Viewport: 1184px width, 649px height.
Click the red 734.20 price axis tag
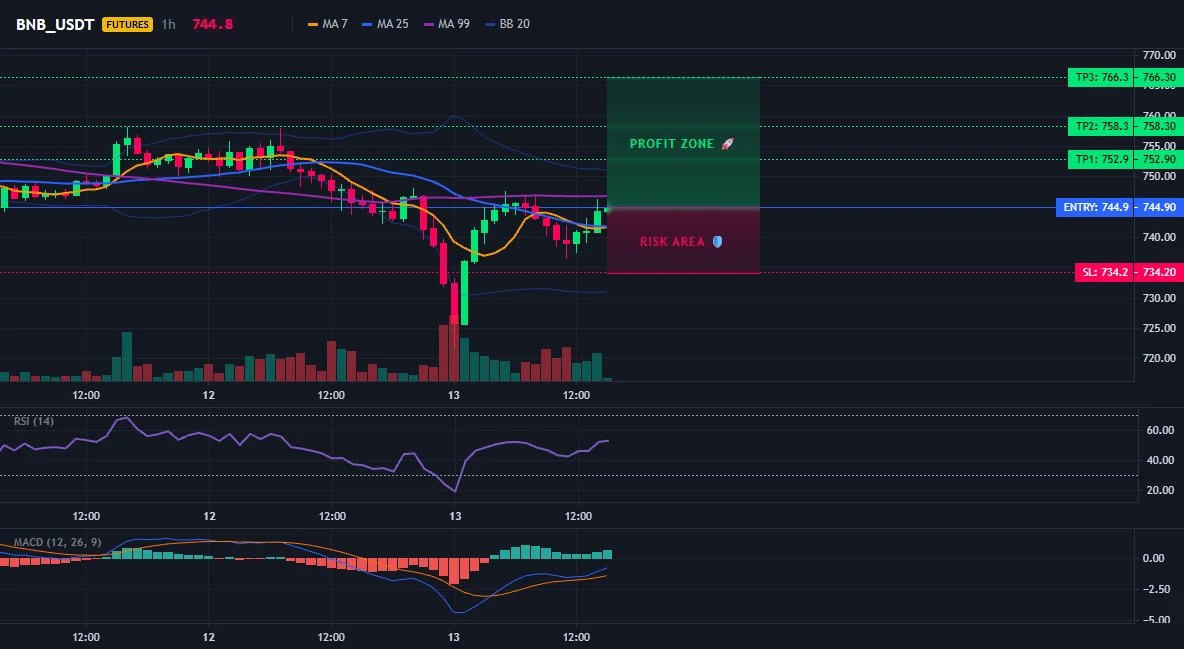tap(1158, 272)
